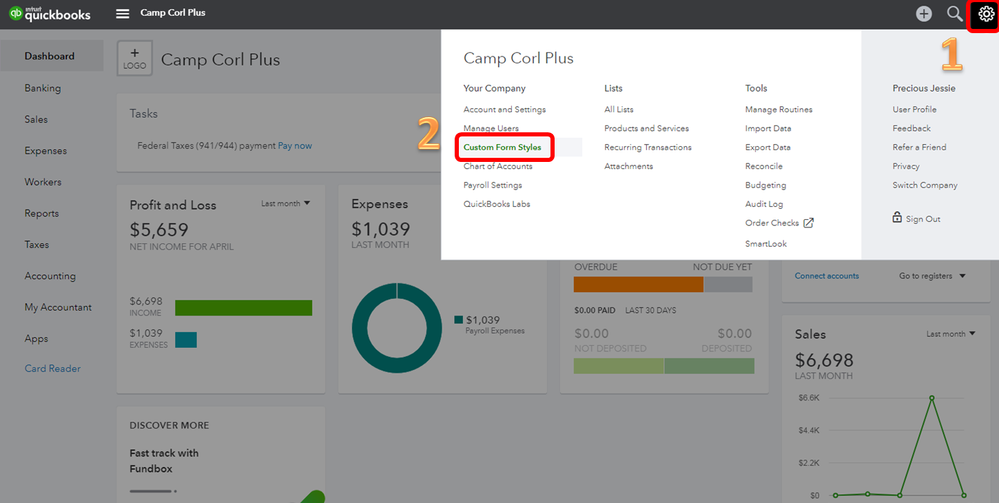The width and height of the screenshot is (999, 503).
Task: Expand Go to registers dropdown
Action: [x=932, y=276]
